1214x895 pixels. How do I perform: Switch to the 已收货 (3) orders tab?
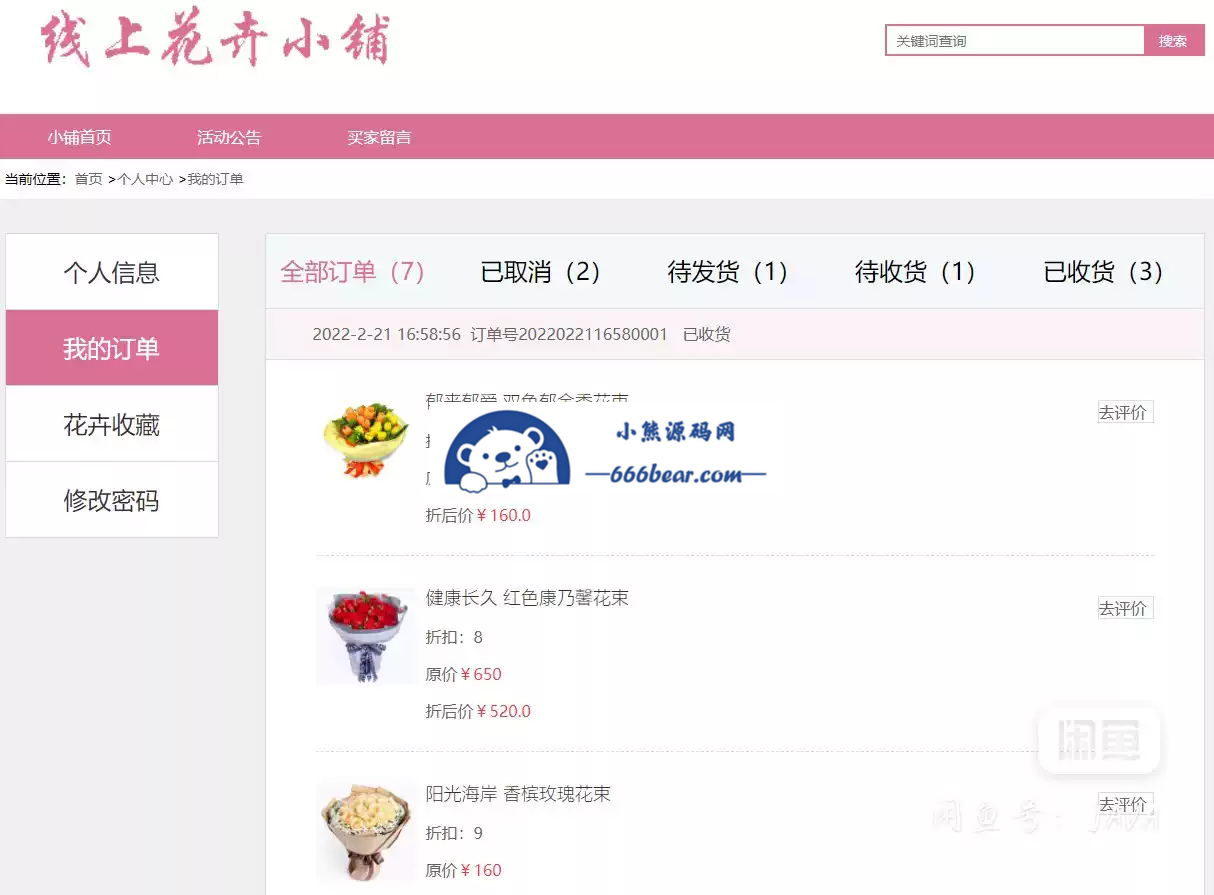point(1104,271)
